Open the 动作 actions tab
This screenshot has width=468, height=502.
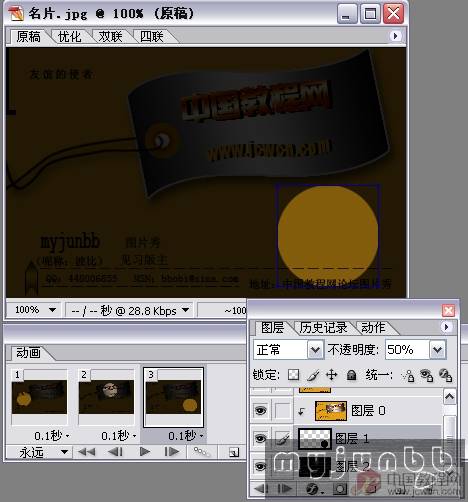click(x=373, y=328)
